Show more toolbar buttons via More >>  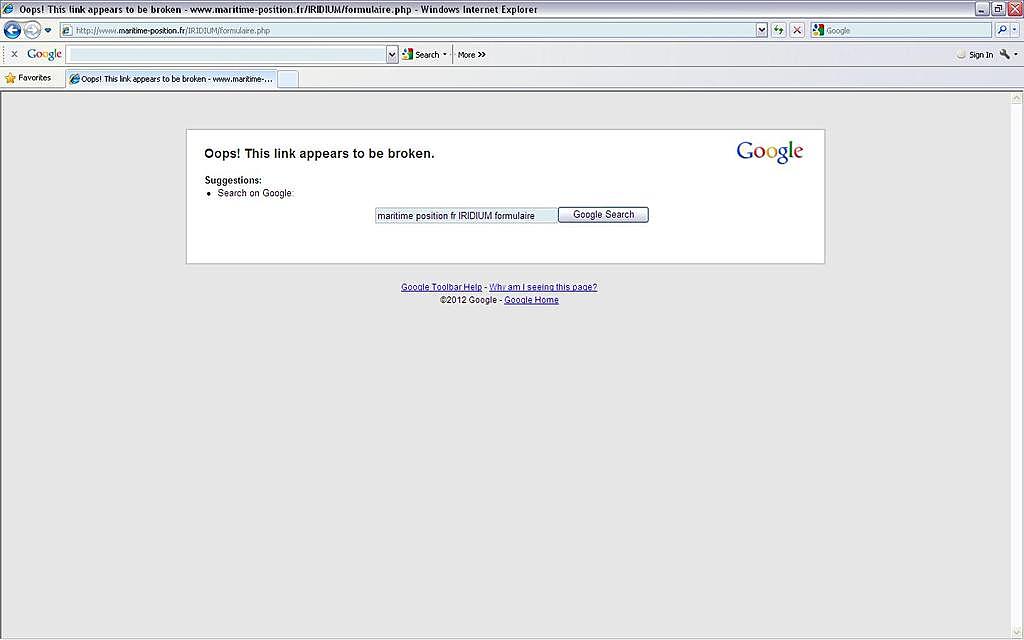tap(472, 55)
